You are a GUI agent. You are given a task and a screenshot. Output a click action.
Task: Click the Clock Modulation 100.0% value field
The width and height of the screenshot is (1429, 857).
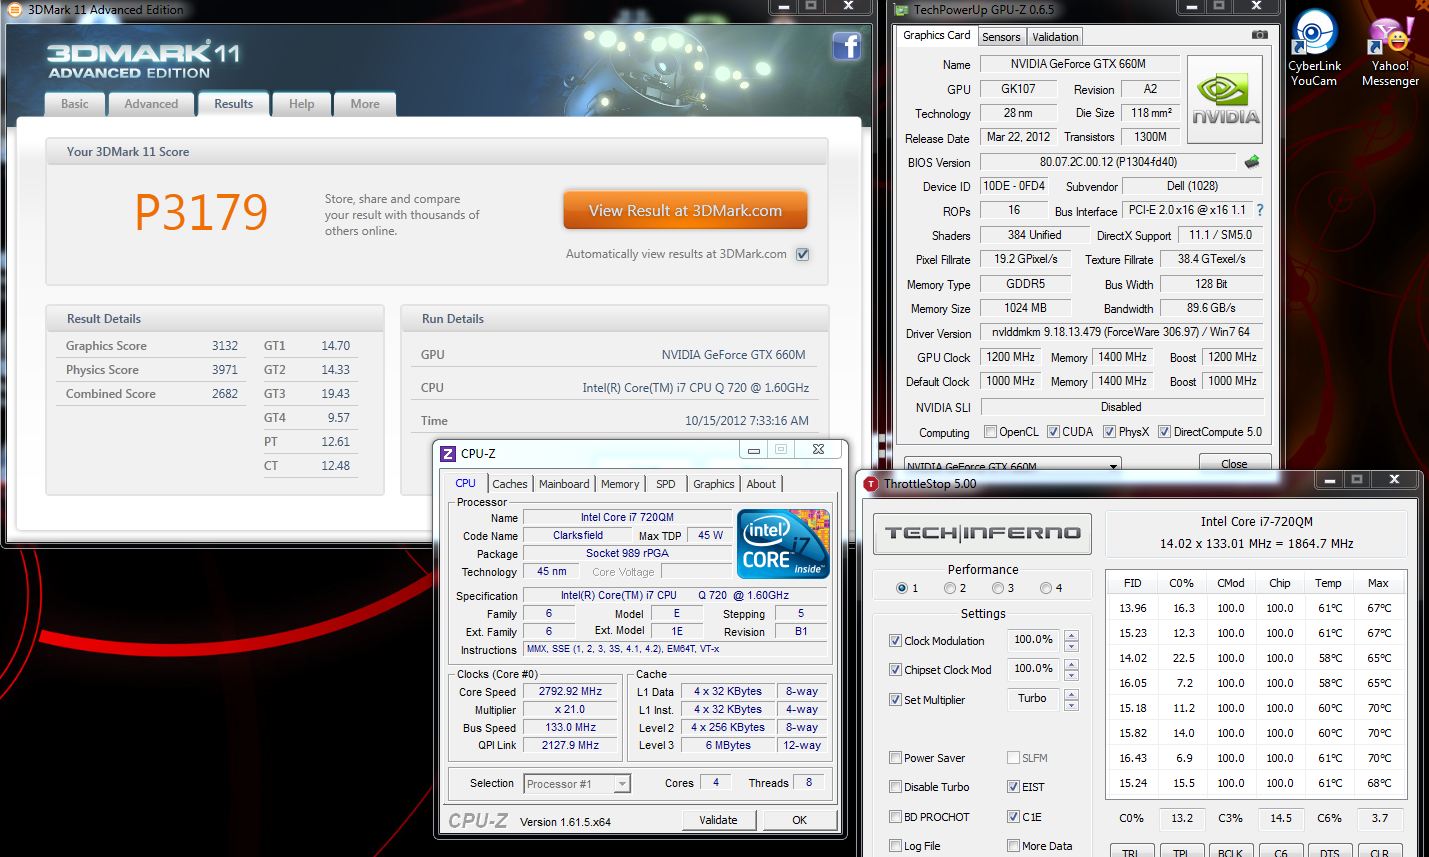pyautogui.click(x=1033, y=640)
